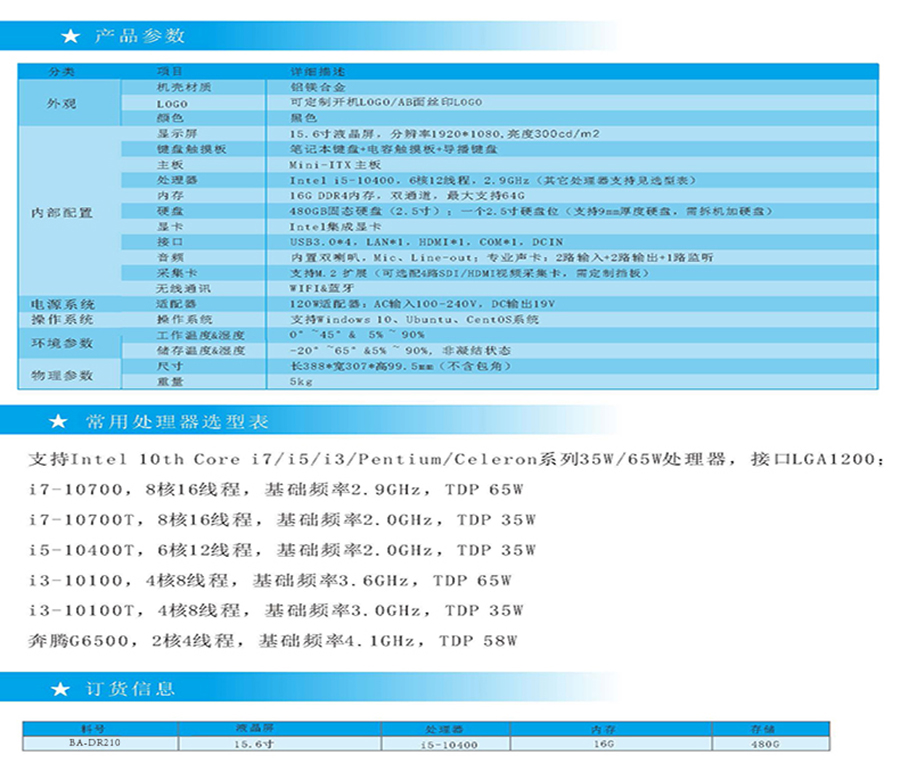Screen dimensions: 900x772
Task: Select the 物理参数 category cell
Action: (x=60, y=374)
